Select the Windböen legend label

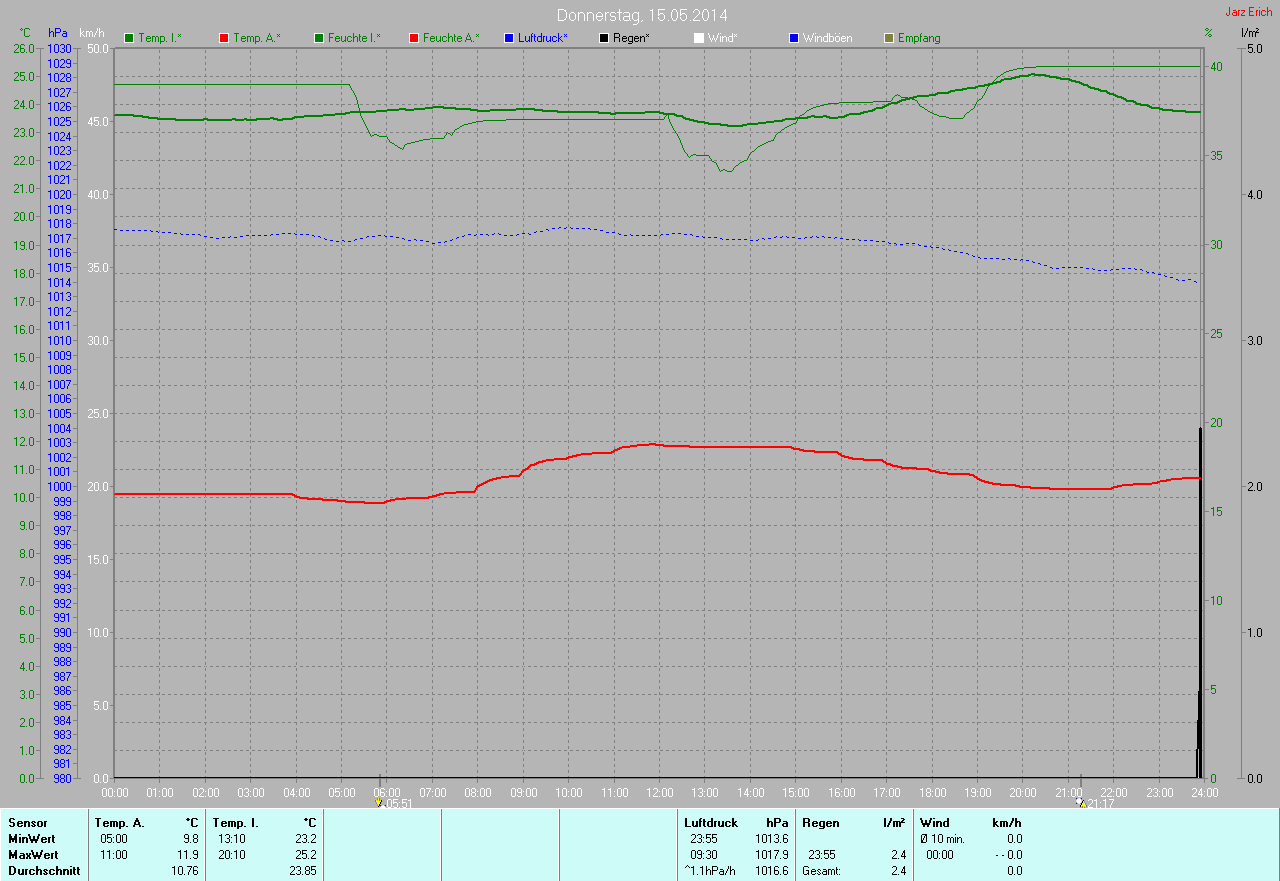click(x=828, y=38)
